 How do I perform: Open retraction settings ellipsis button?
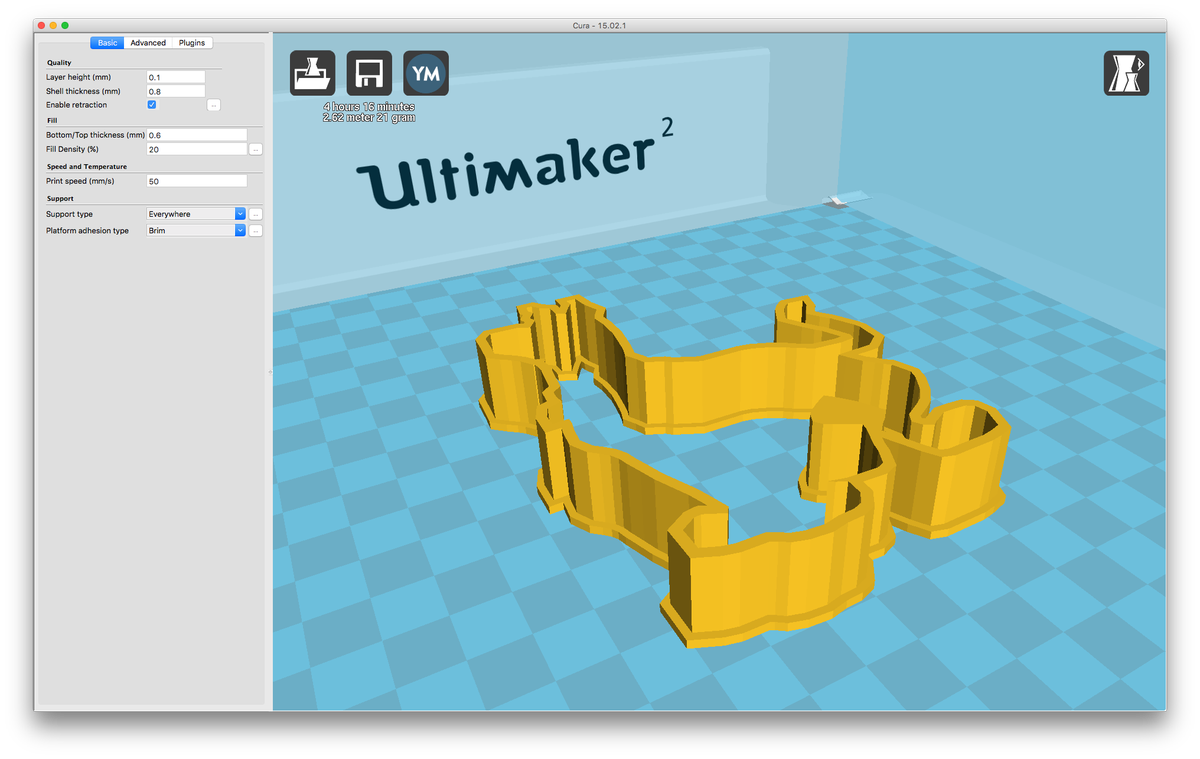pos(214,105)
